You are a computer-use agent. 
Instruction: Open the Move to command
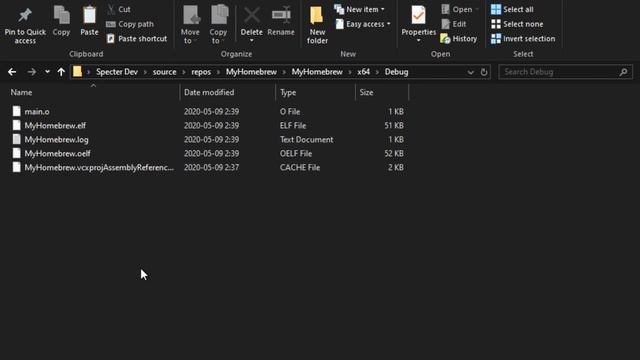tap(190, 24)
